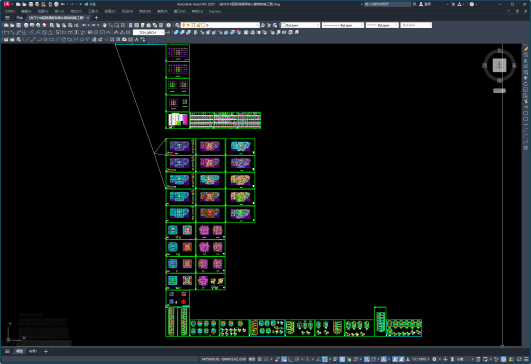Open the Autodesk App Store cart icon

pyautogui.click(x=453, y=4)
